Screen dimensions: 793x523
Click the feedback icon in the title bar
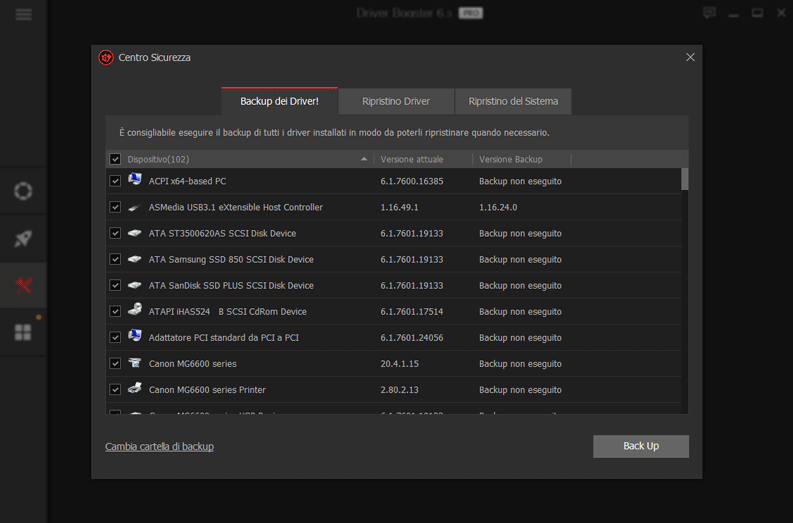pos(709,13)
